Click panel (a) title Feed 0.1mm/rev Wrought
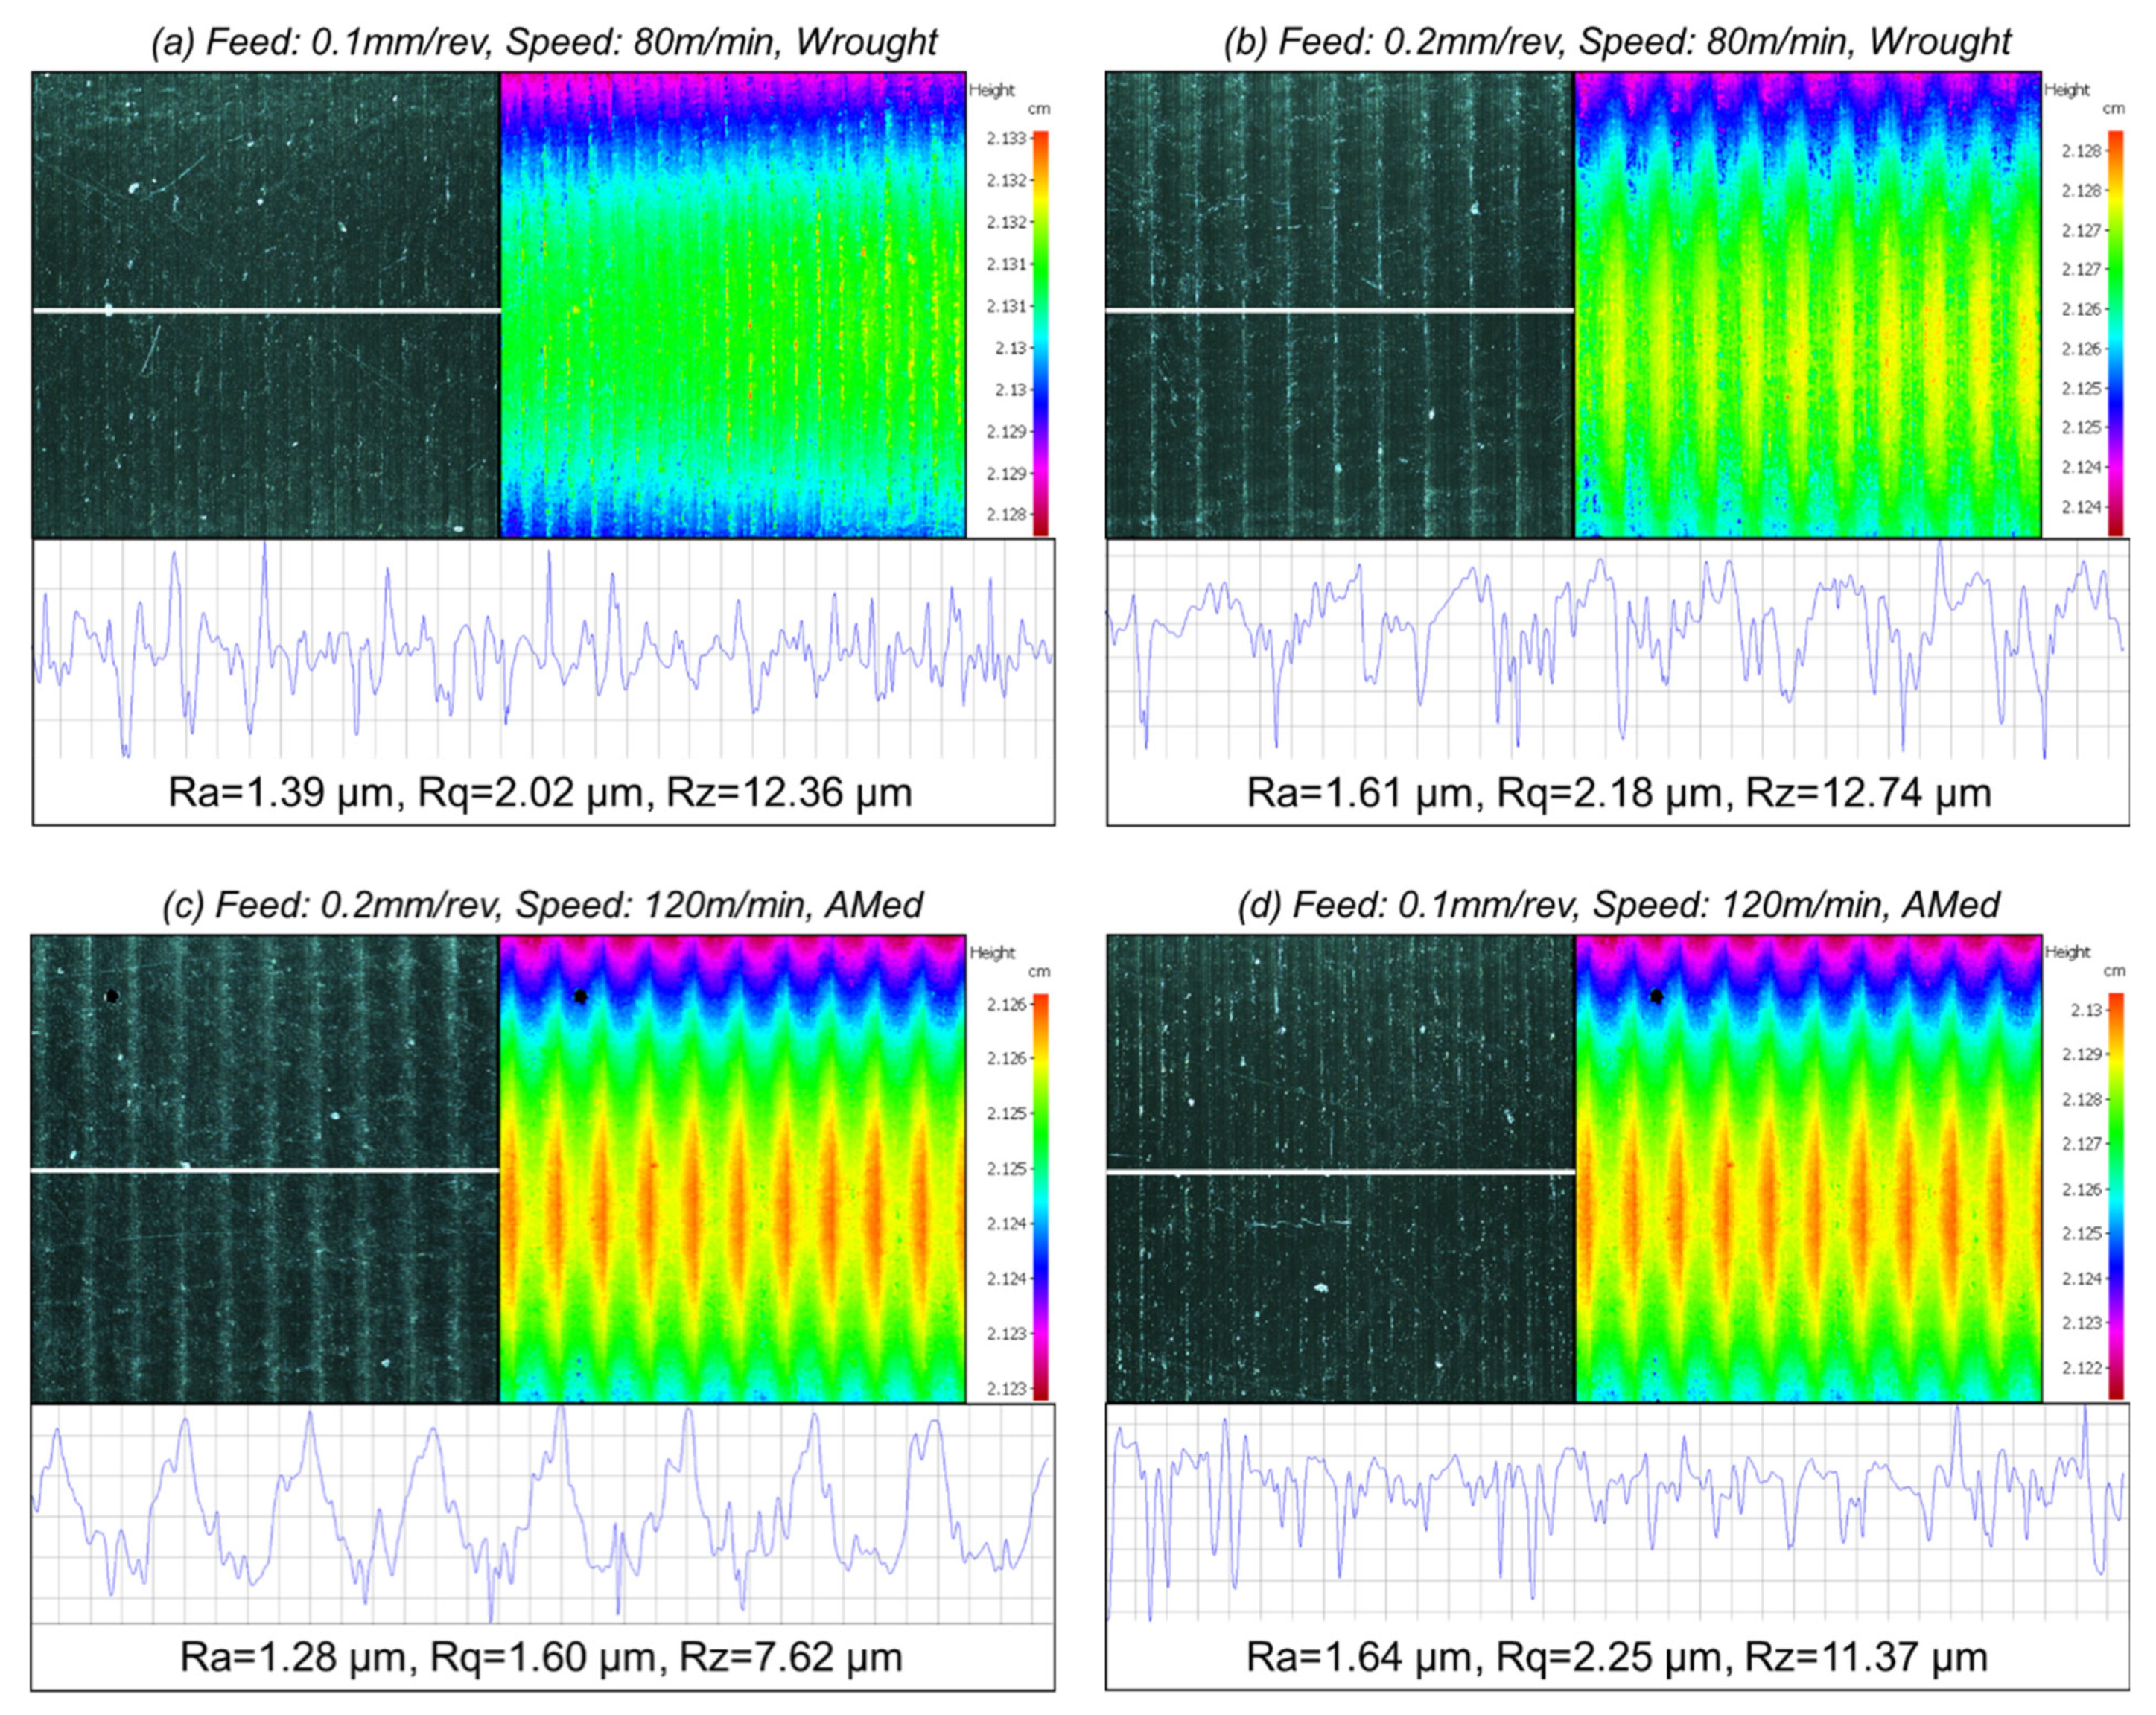 click(x=544, y=42)
